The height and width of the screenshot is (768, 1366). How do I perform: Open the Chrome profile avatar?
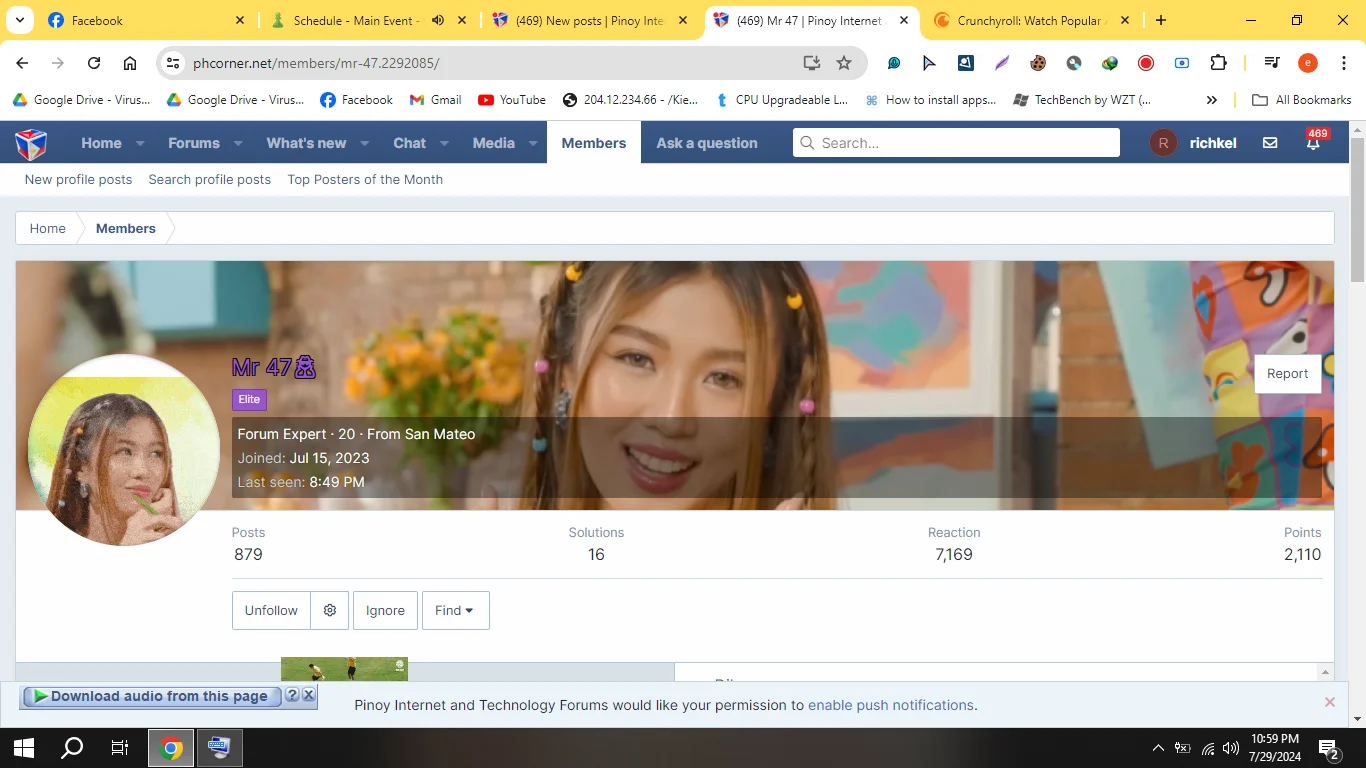[1308, 63]
